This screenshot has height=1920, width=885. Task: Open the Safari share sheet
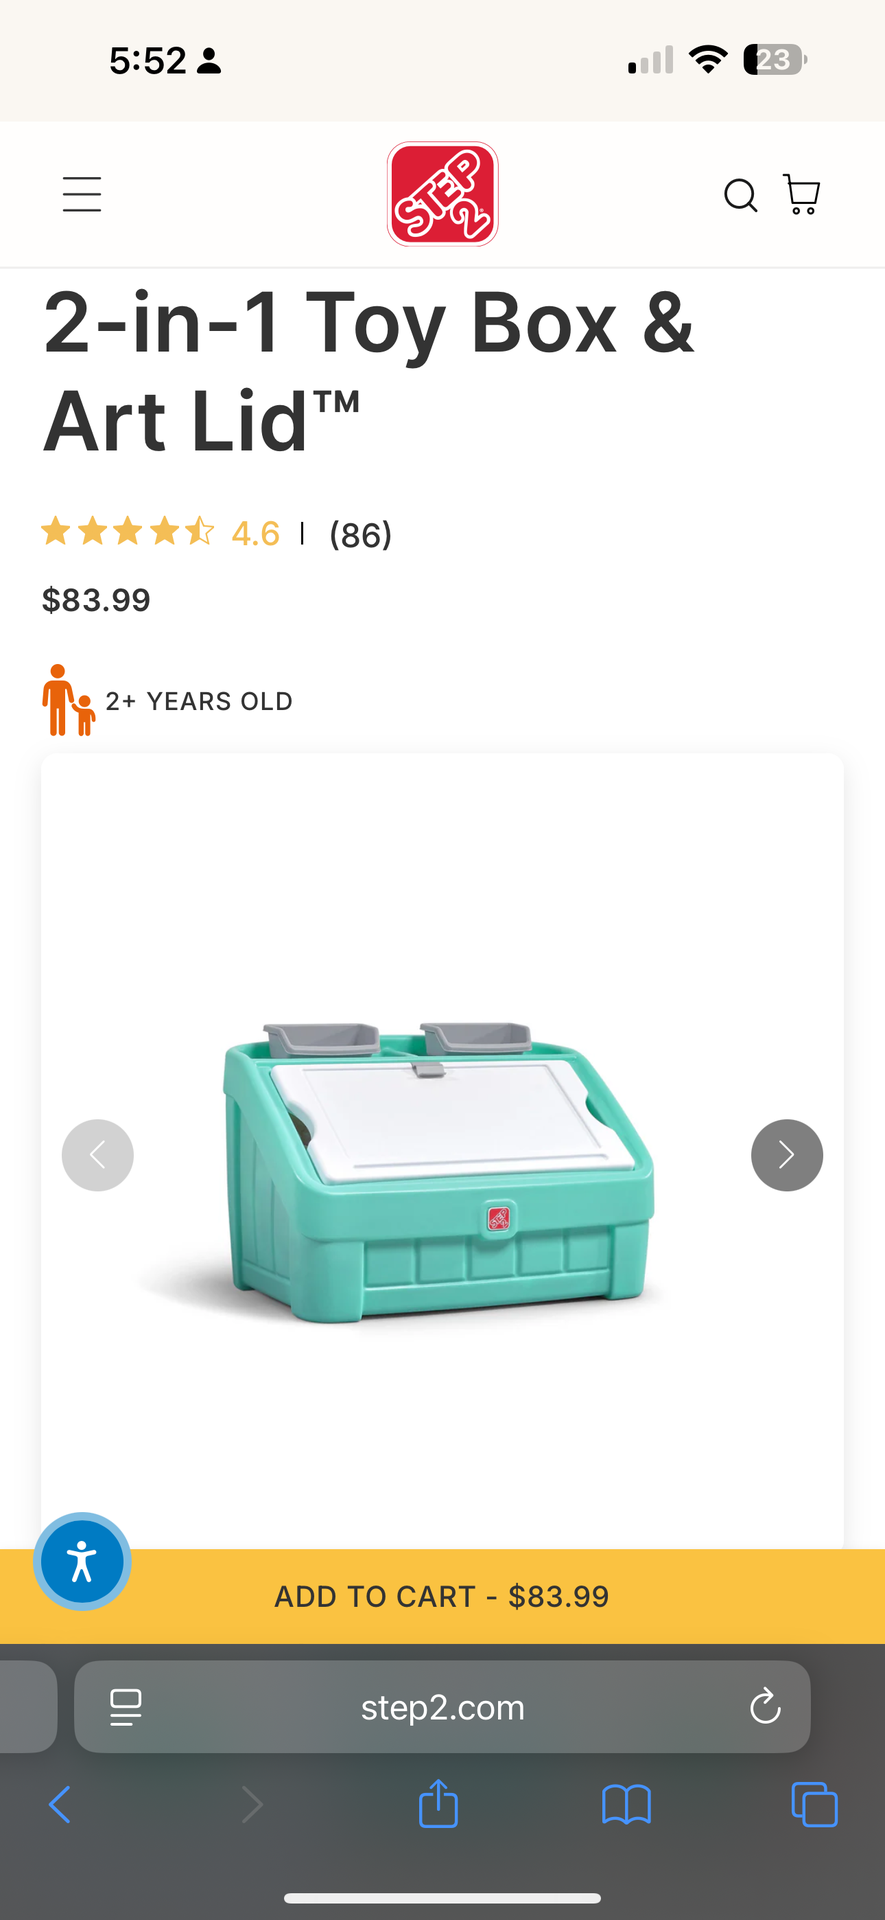pos(438,1803)
